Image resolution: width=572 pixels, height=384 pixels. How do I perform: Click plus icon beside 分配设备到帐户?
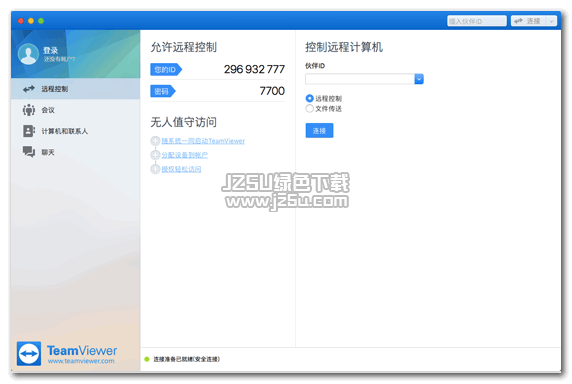(x=155, y=155)
